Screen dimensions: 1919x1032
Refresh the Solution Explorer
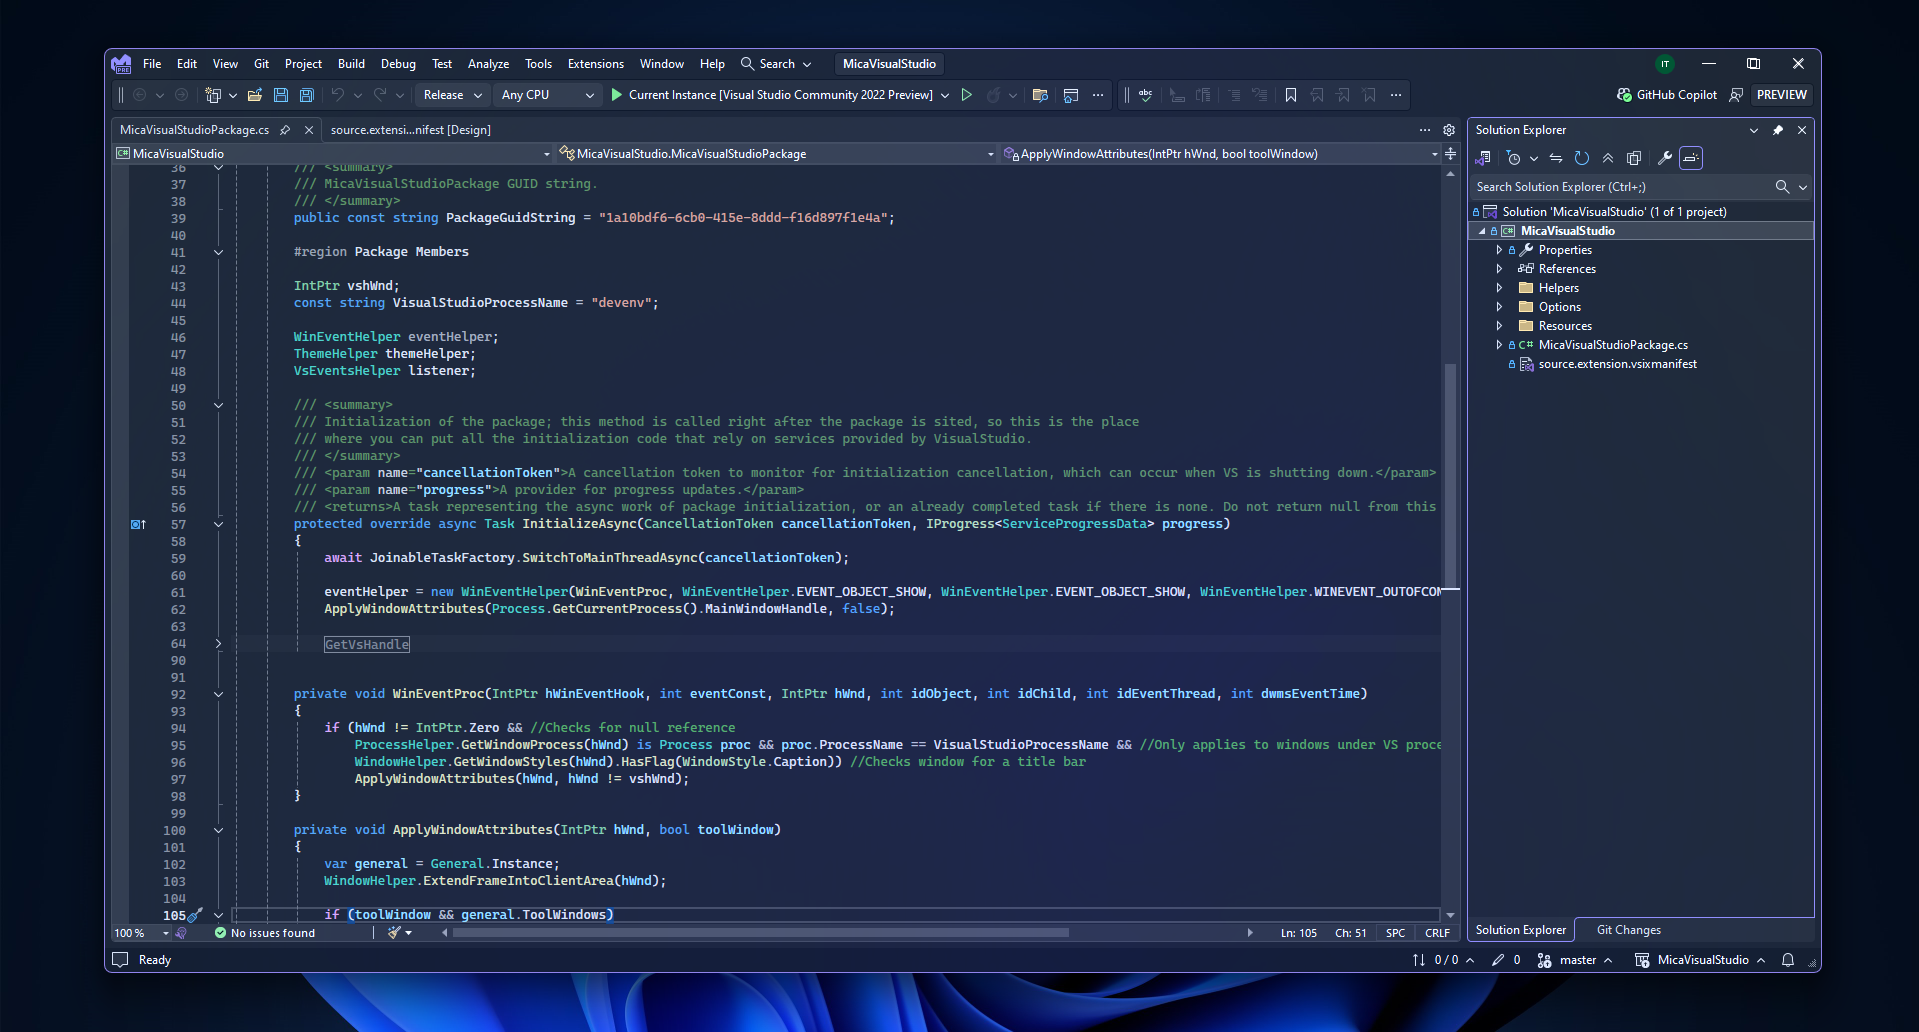[x=1581, y=158]
